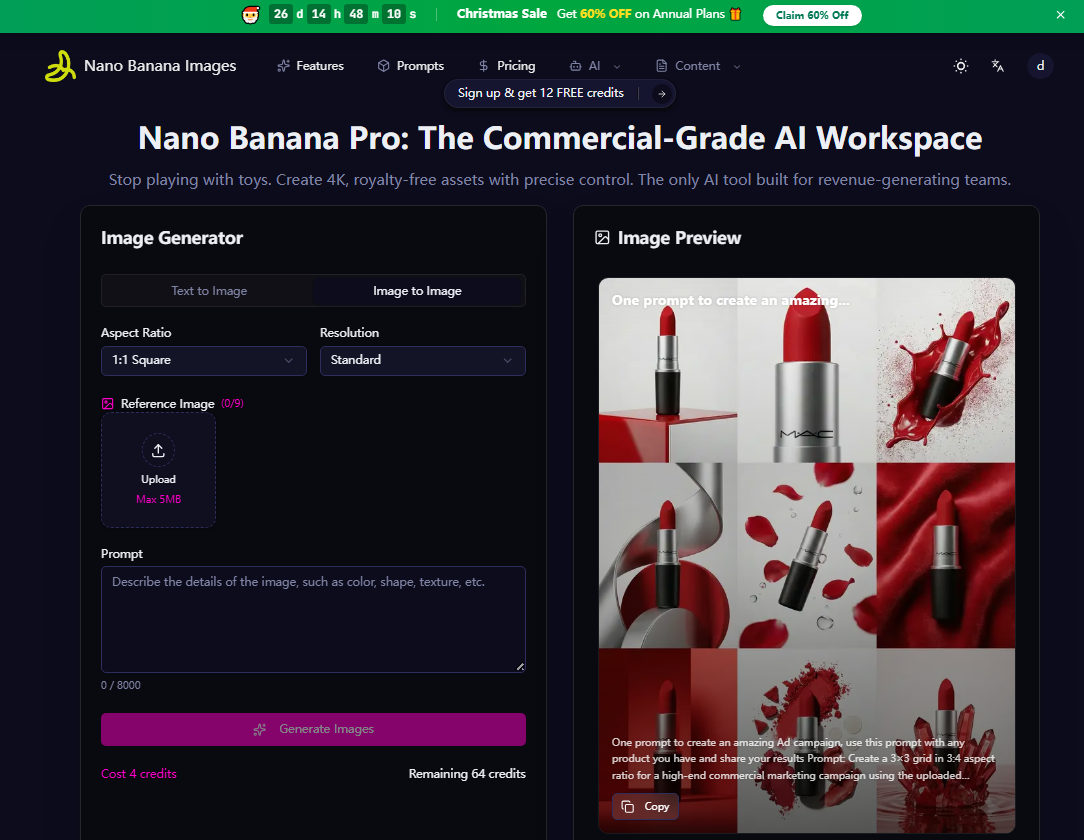The width and height of the screenshot is (1084, 840).
Task: Click the Reference Image picture icon
Action: pyautogui.click(x=107, y=403)
